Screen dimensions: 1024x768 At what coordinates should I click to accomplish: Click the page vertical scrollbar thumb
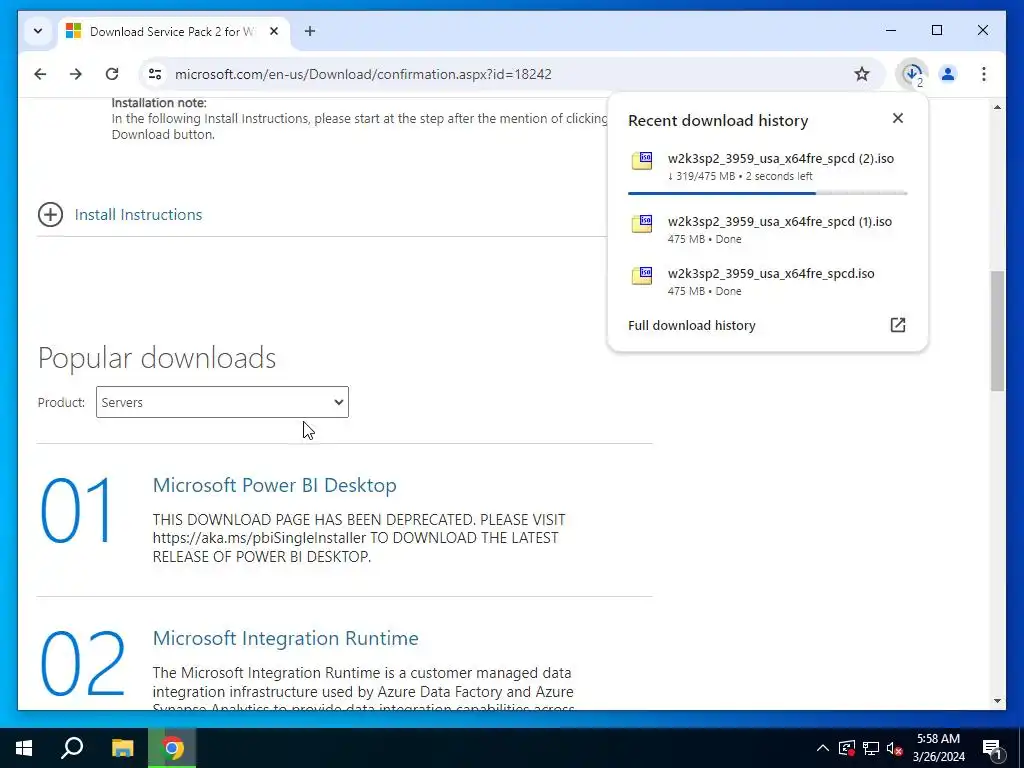pyautogui.click(x=997, y=330)
